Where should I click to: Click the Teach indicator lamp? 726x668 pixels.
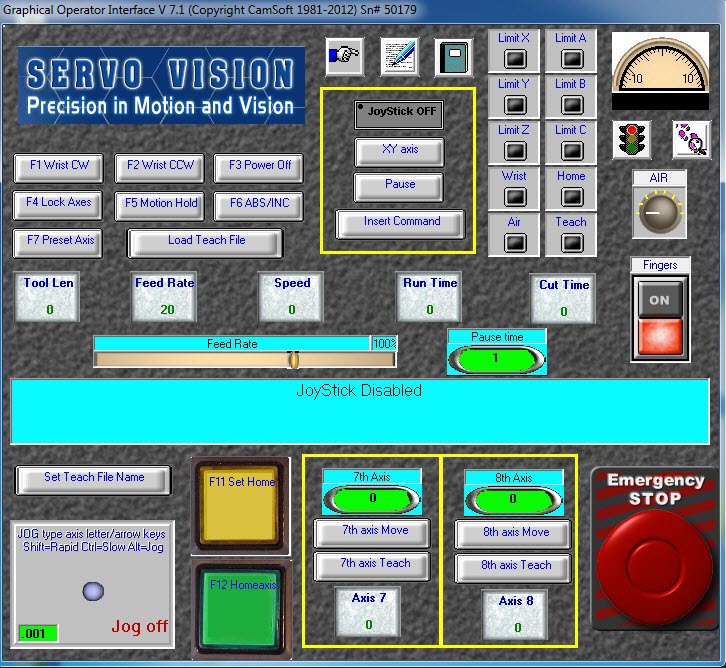tap(572, 243)
